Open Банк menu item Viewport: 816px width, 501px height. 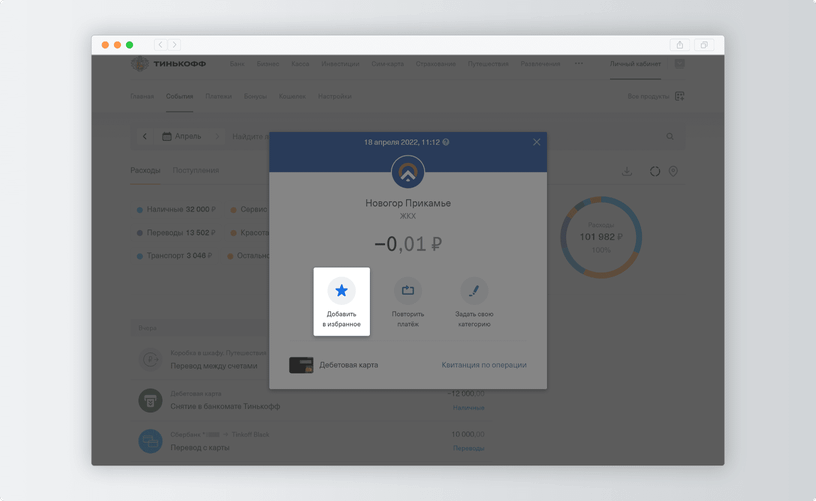237,64
